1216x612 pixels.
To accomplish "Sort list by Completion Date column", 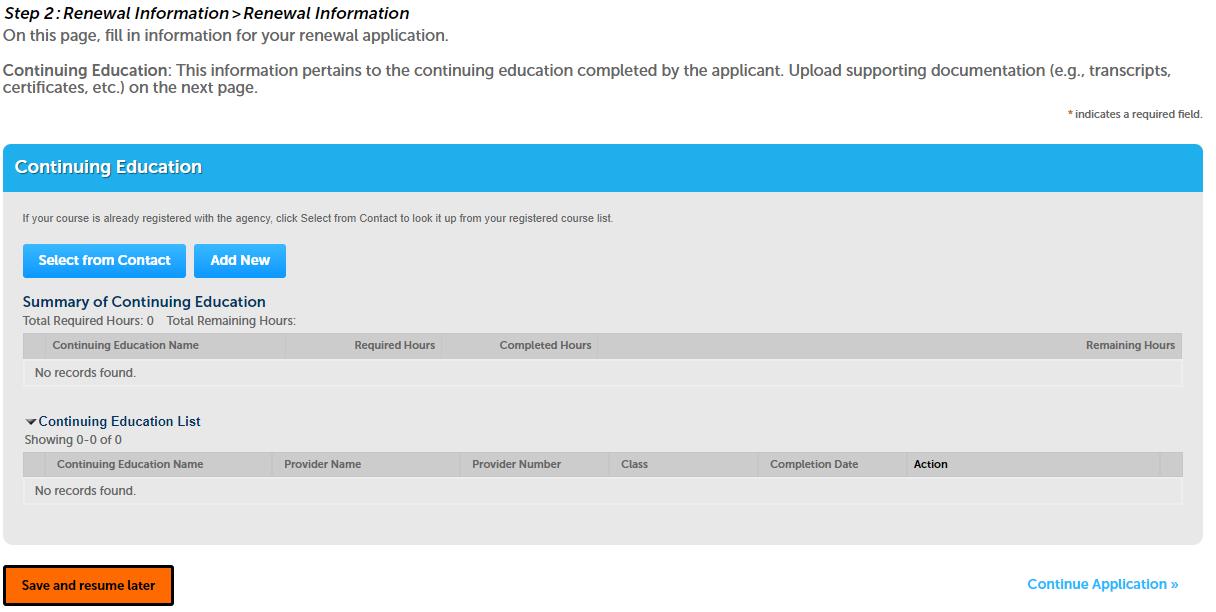I will [813, 464].
